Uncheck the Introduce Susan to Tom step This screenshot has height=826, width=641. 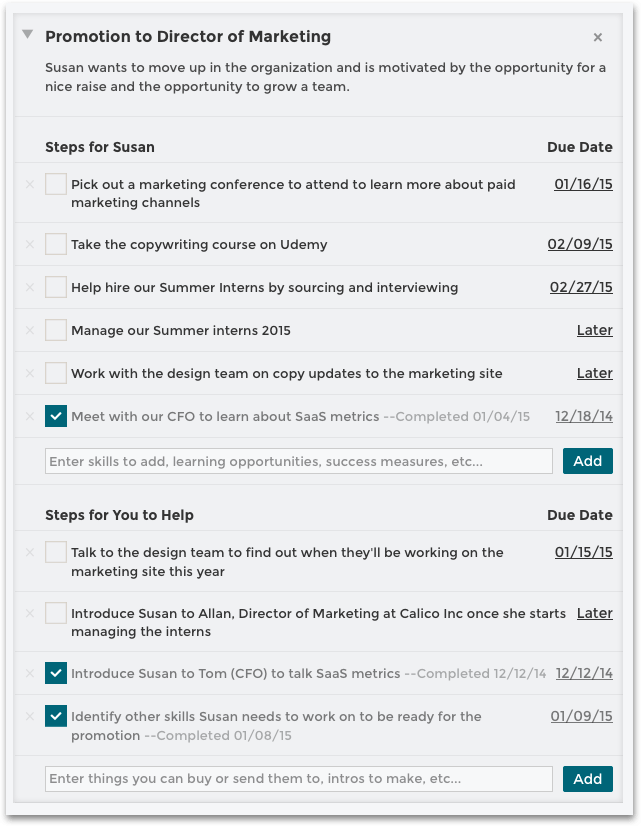[x=56, y=673]
